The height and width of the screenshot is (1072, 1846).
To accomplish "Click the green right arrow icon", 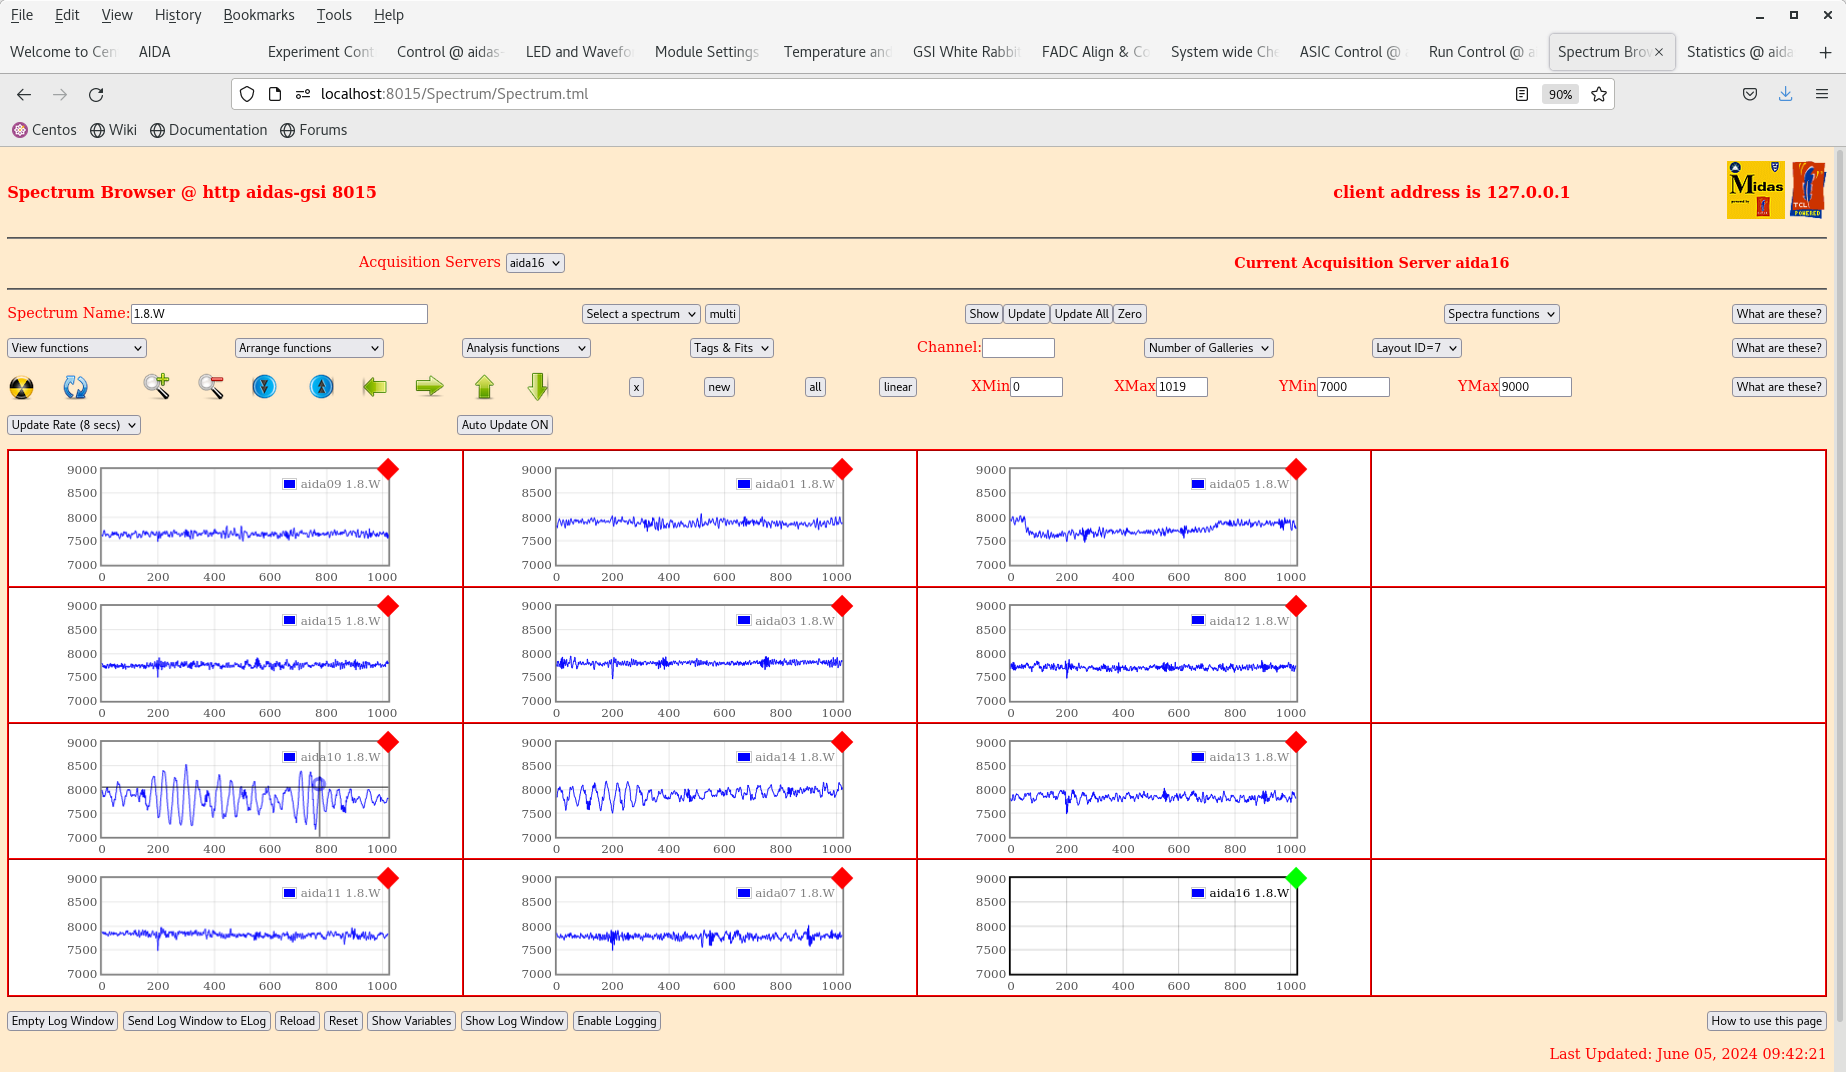I will coord(429,386).
